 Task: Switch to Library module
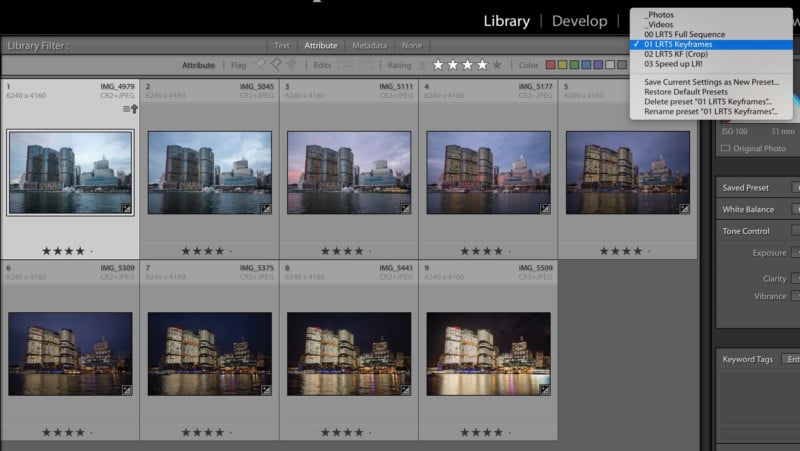[507, 21]
